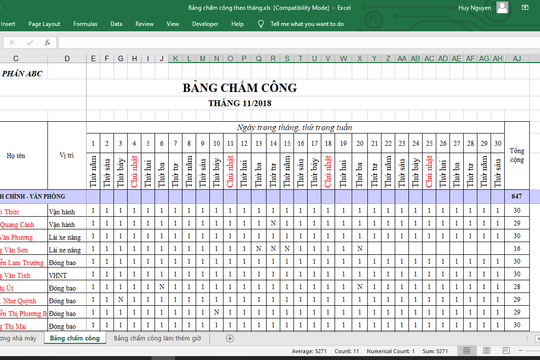The image size is (540, 360).
Task: Switch to Page Layout view icon
Action: coord(487,351)
